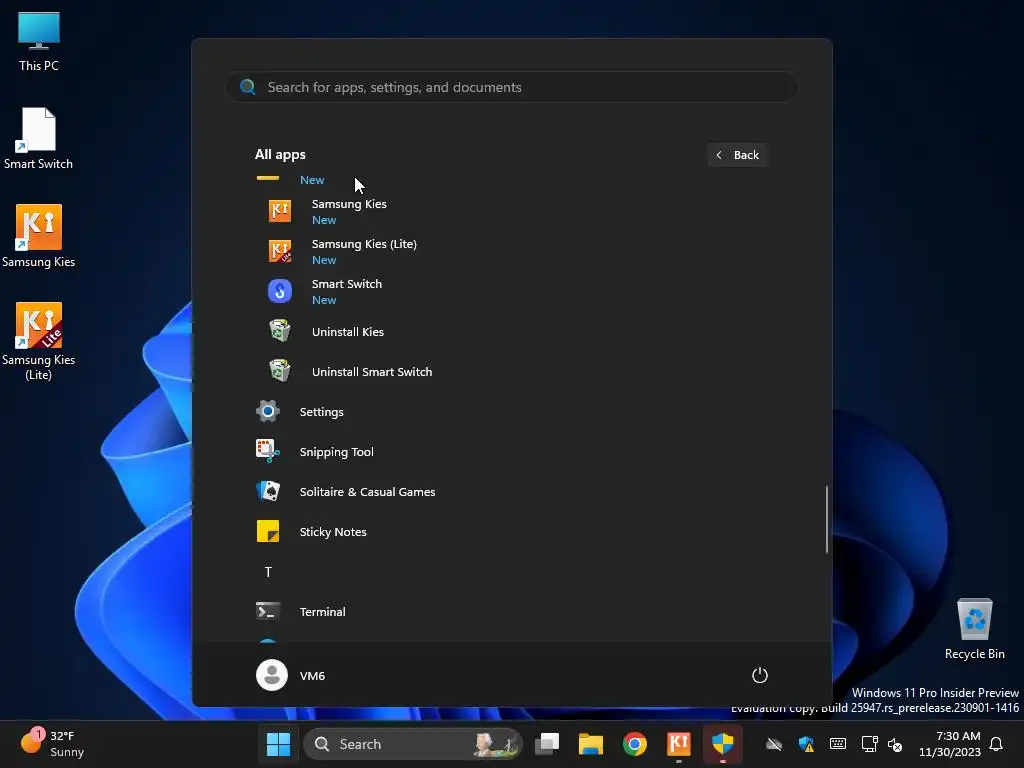Go Back to pinned apps
Image resolution: width=1024 pixels, height=768 pixels.
(x=737, y=155)
